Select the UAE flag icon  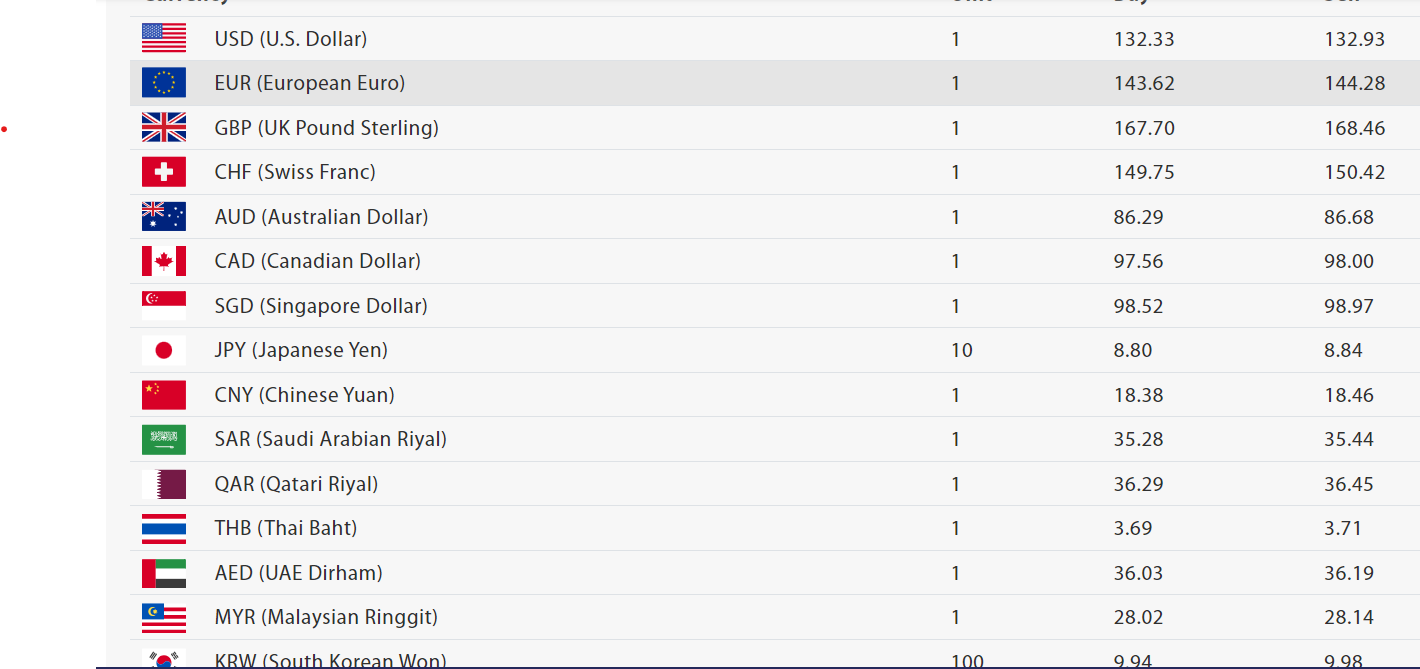click(164, 573)
